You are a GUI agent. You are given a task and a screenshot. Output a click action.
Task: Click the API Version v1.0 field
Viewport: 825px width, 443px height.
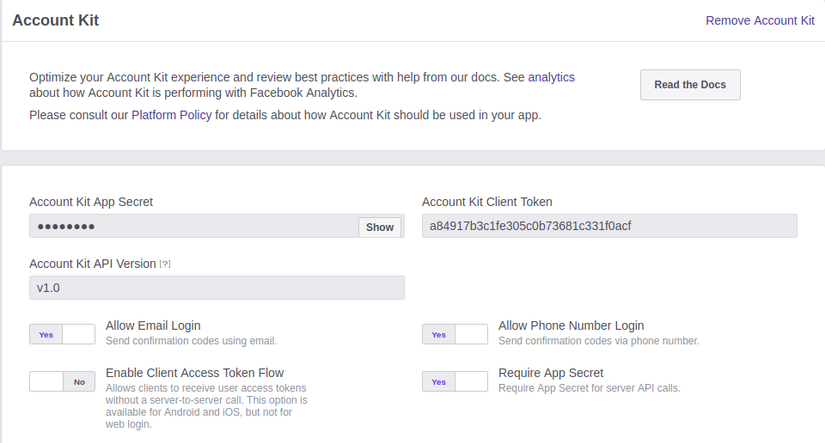click(x=217, y=288)
